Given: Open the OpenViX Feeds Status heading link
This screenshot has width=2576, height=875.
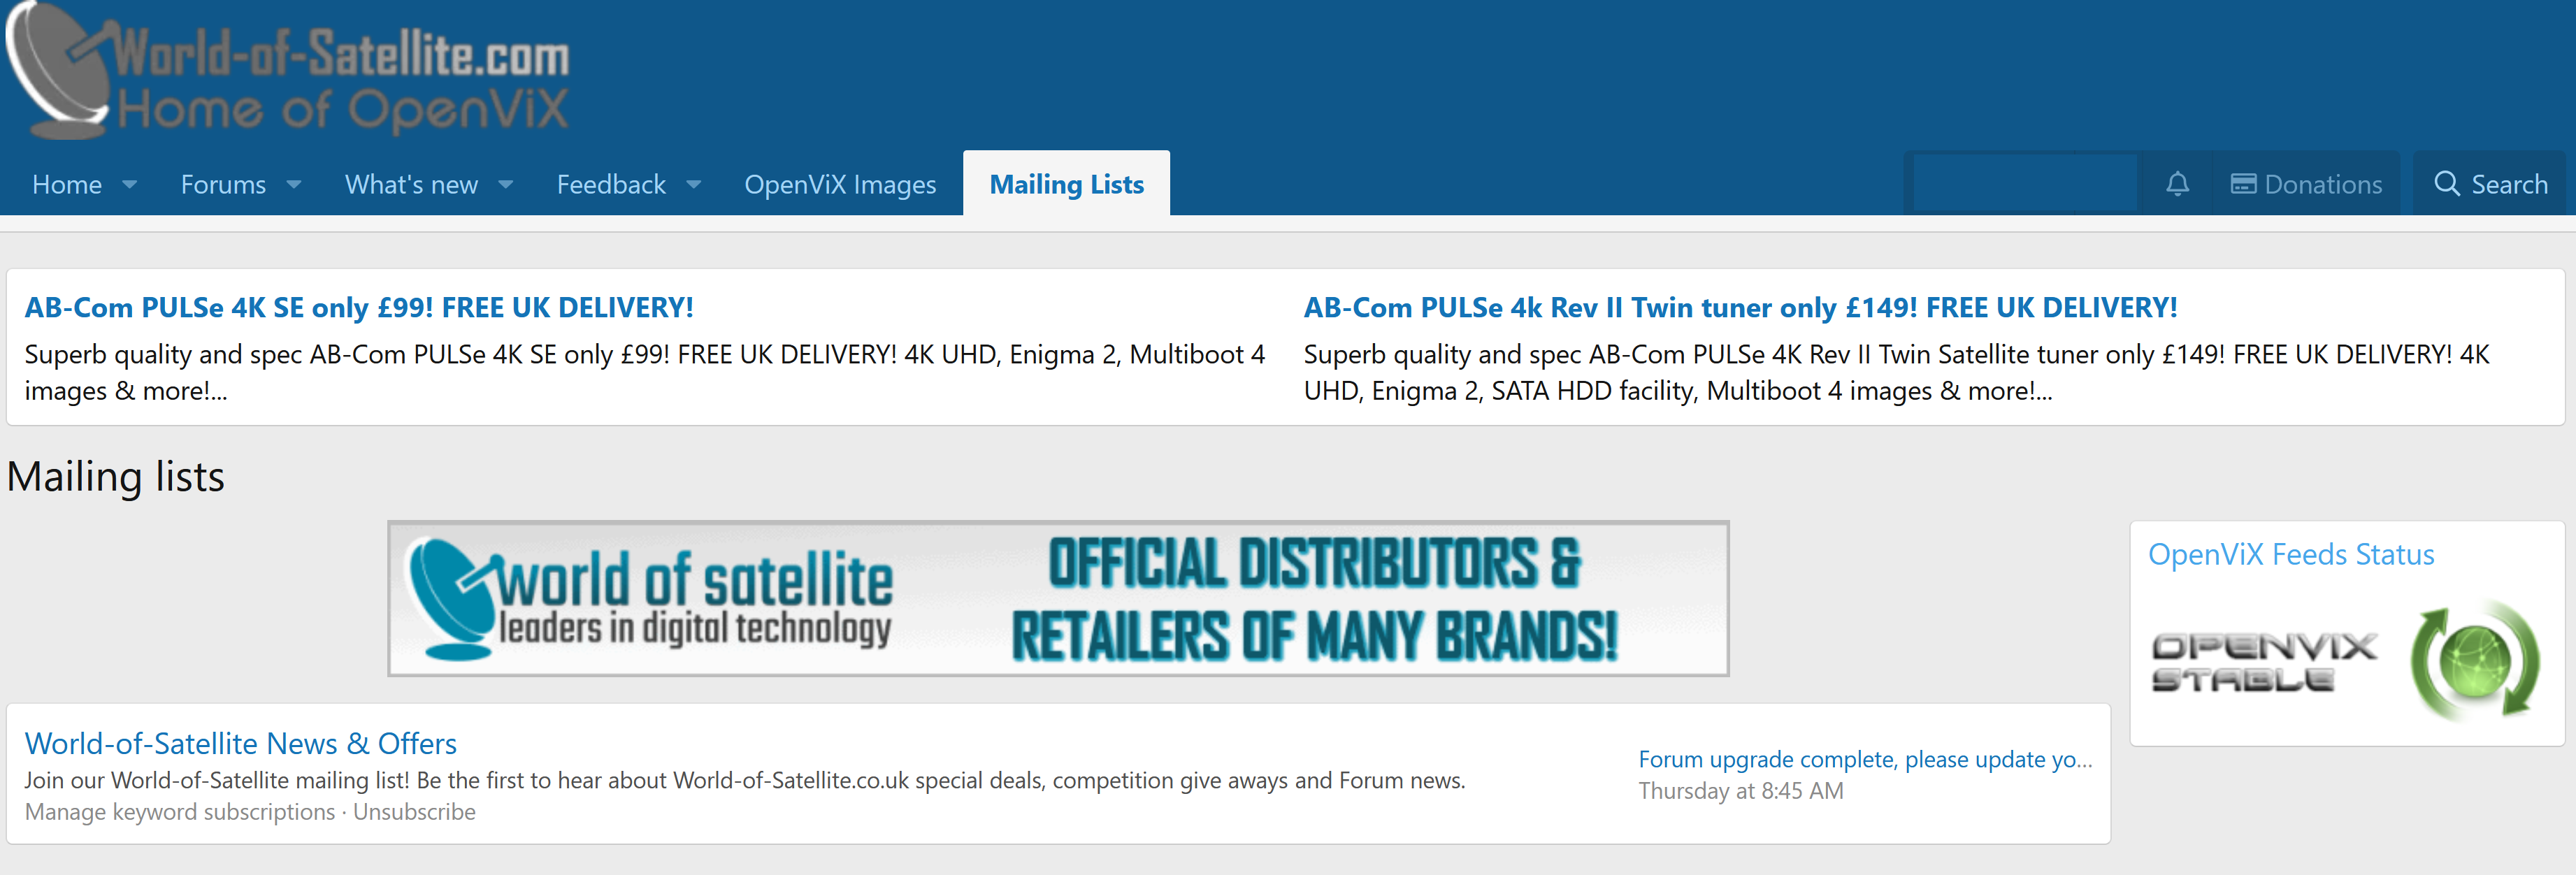Looking at the screenshot, I should [x=2291, y=554].
